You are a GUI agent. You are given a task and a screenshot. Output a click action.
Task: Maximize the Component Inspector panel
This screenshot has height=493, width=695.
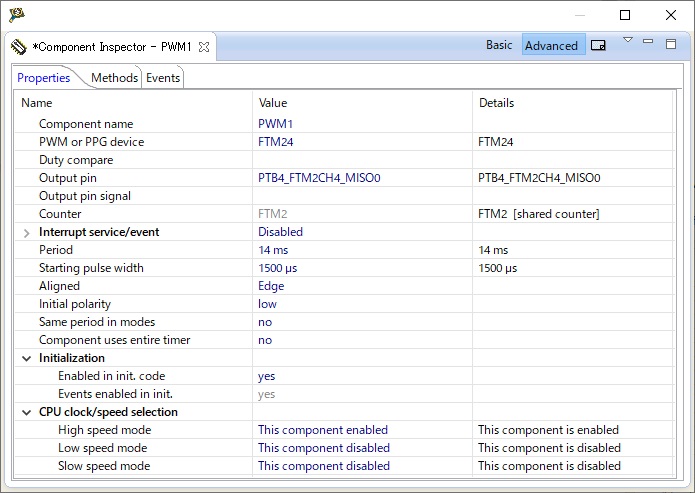[x=671, y=43]
